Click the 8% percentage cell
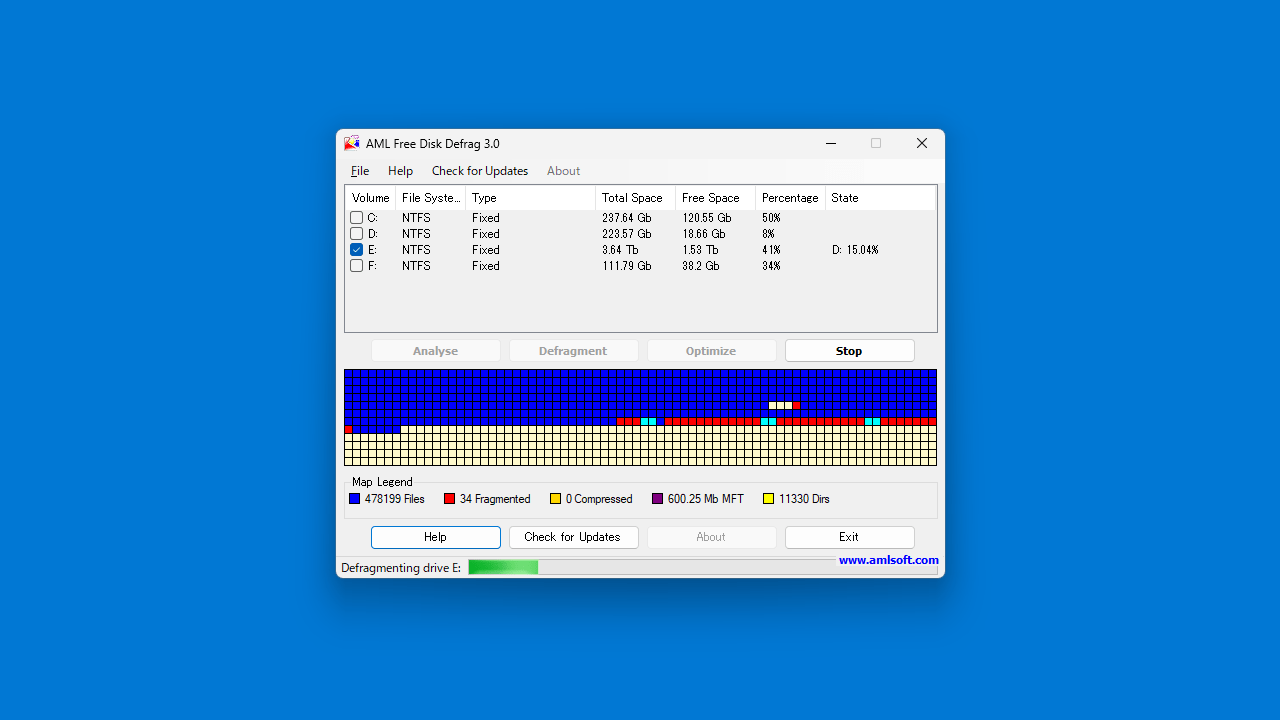1280x720 pixels. (x=768, y=234)
